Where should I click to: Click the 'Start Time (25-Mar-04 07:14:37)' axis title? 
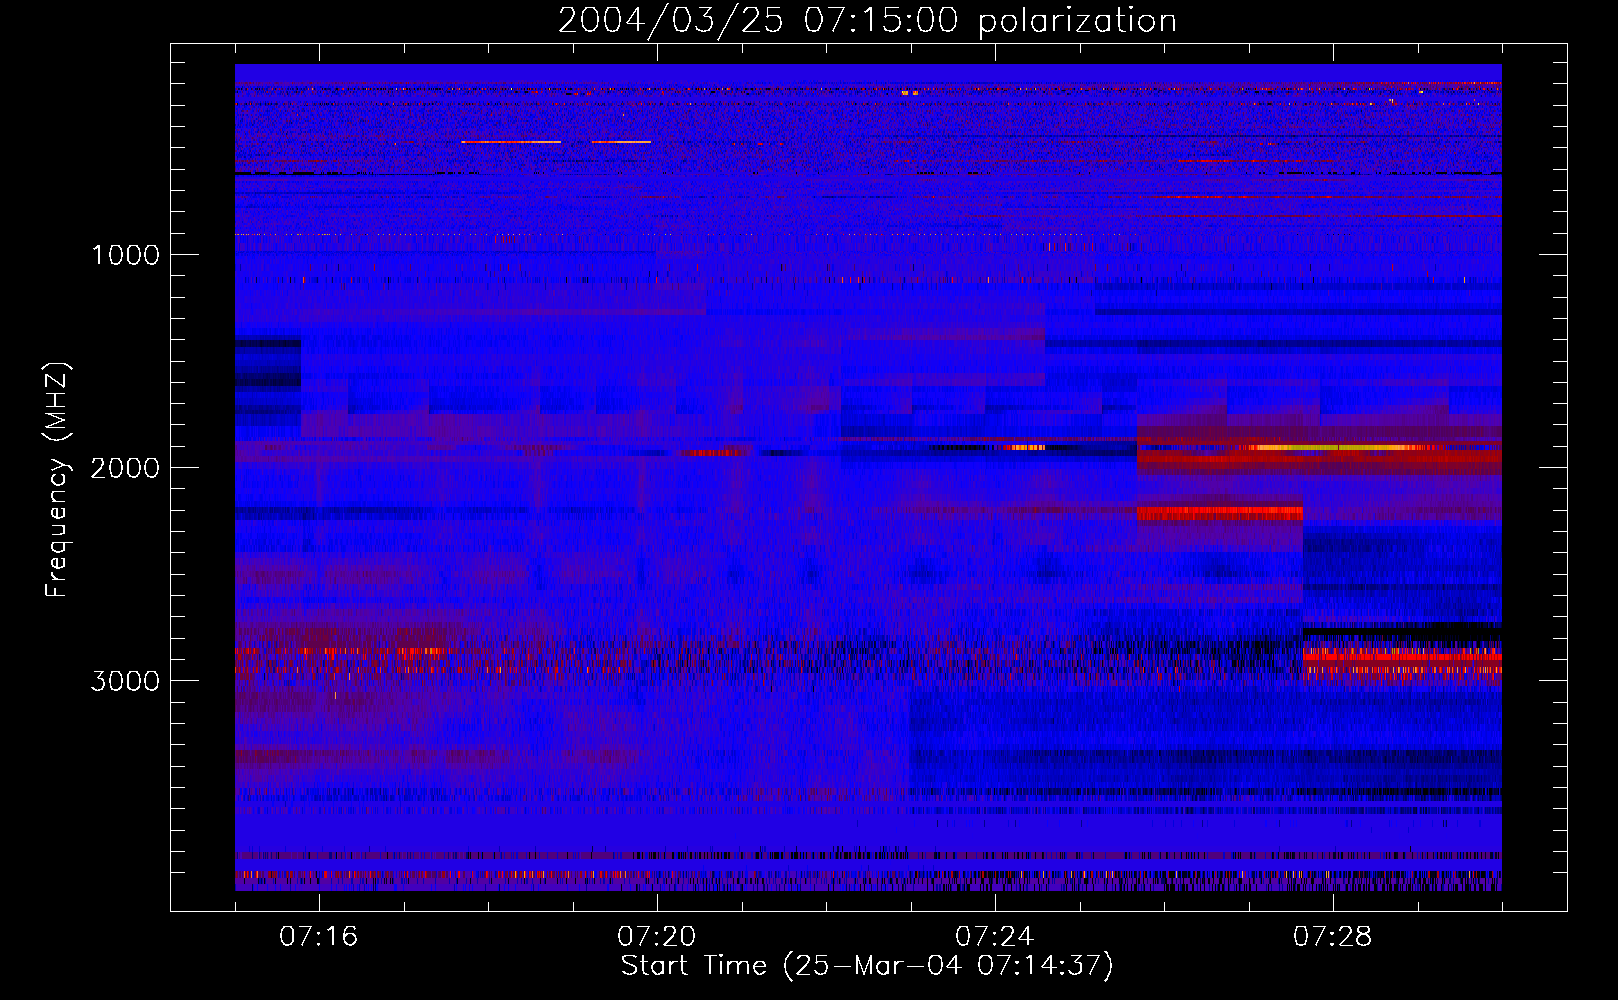click(x=867, y=966)
